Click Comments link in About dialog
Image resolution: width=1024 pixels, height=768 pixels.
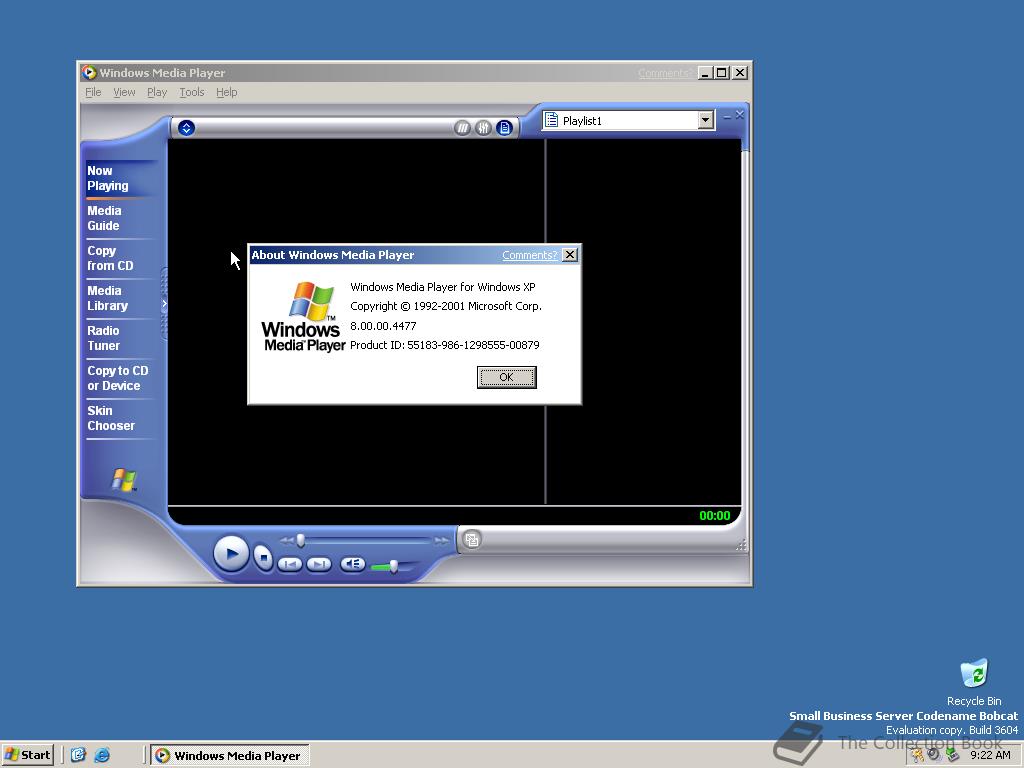(x=530, y=255)
